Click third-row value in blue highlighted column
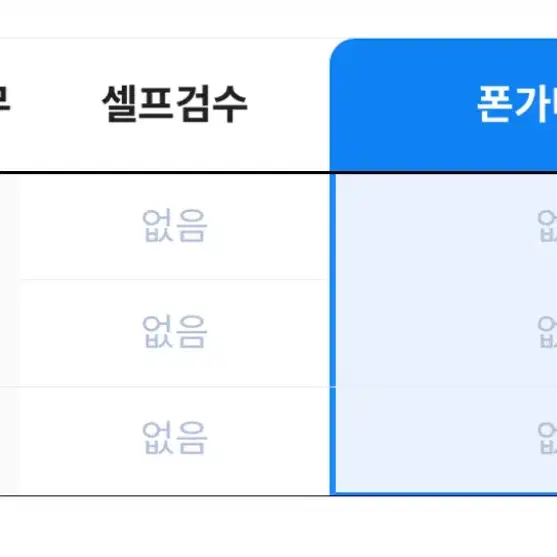 click(547, 438)
